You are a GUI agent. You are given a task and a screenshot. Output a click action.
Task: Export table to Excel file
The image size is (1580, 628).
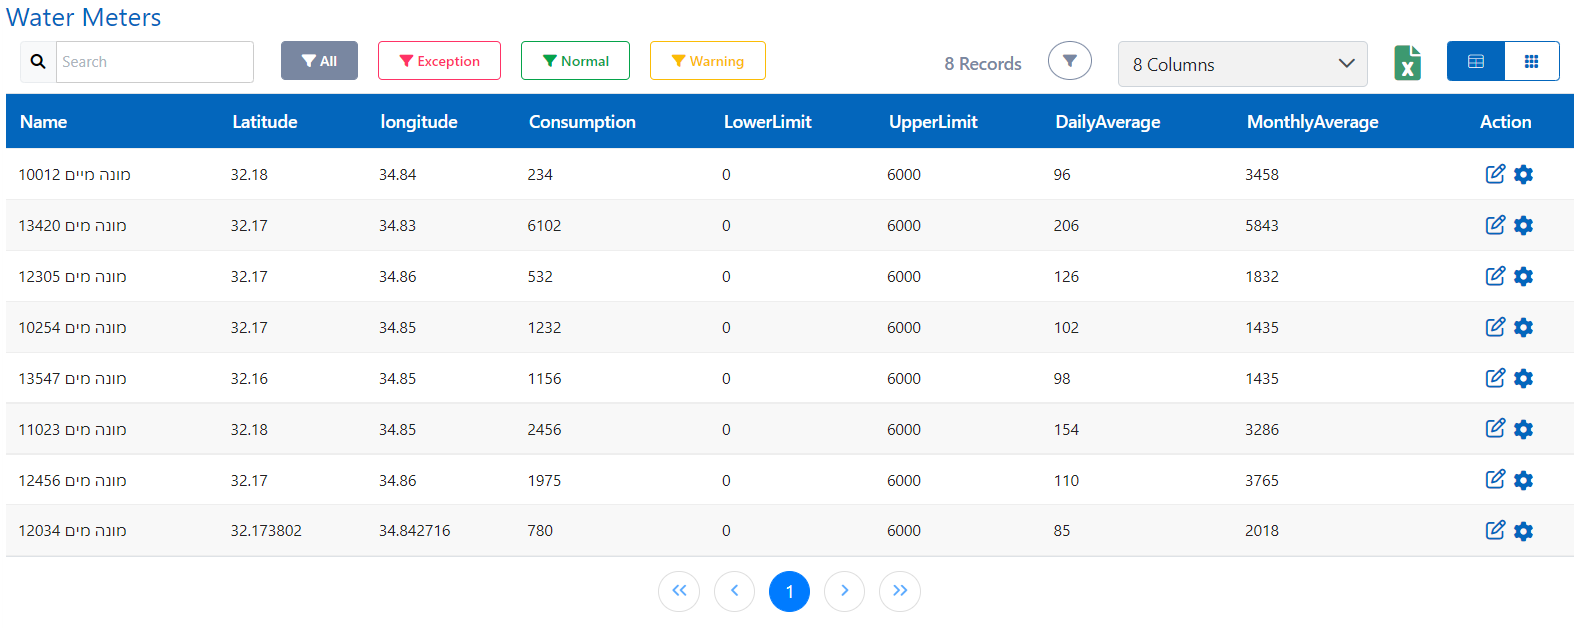pyautogui.click(x=1407, y=62)
